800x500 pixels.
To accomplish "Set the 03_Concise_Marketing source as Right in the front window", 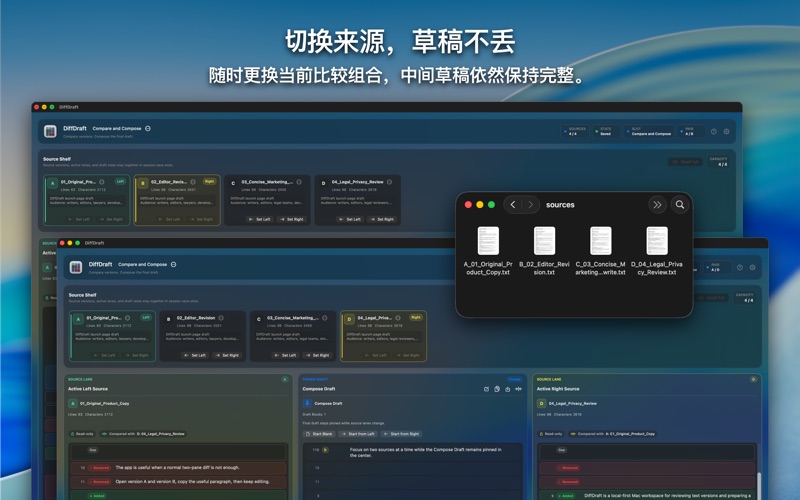I will 318,355.
